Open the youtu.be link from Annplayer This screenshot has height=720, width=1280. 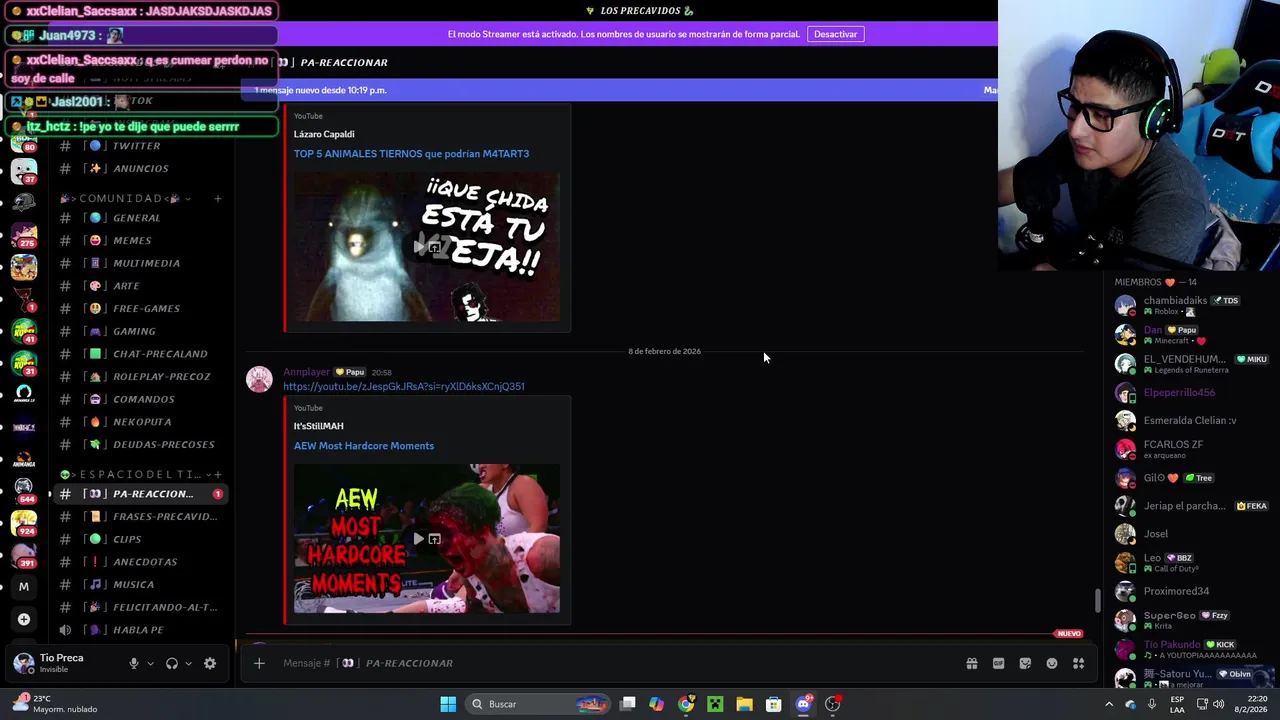coord(403,386)
